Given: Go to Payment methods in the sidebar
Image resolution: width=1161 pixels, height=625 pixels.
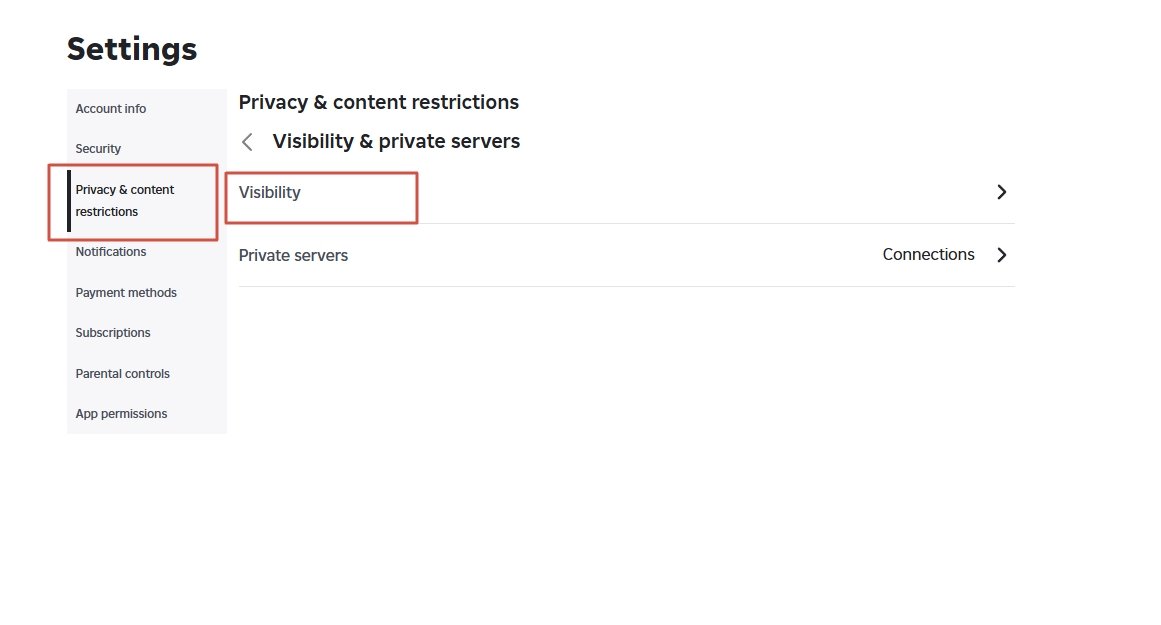Looking at the screenshot, I should tap(126, 293).
